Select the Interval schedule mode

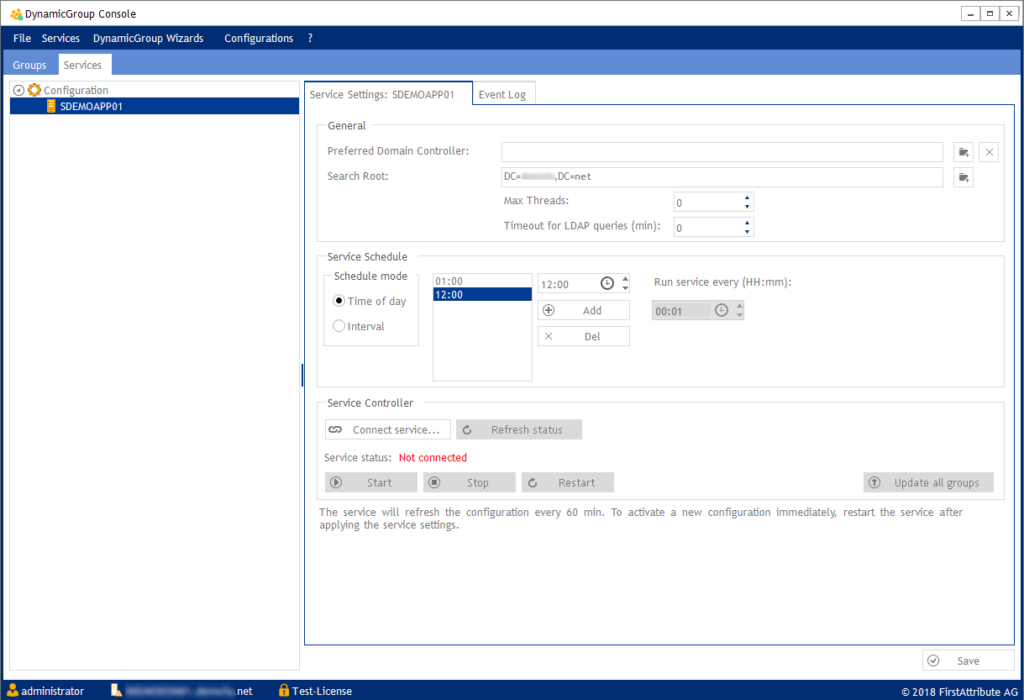(x=338, y=325)
